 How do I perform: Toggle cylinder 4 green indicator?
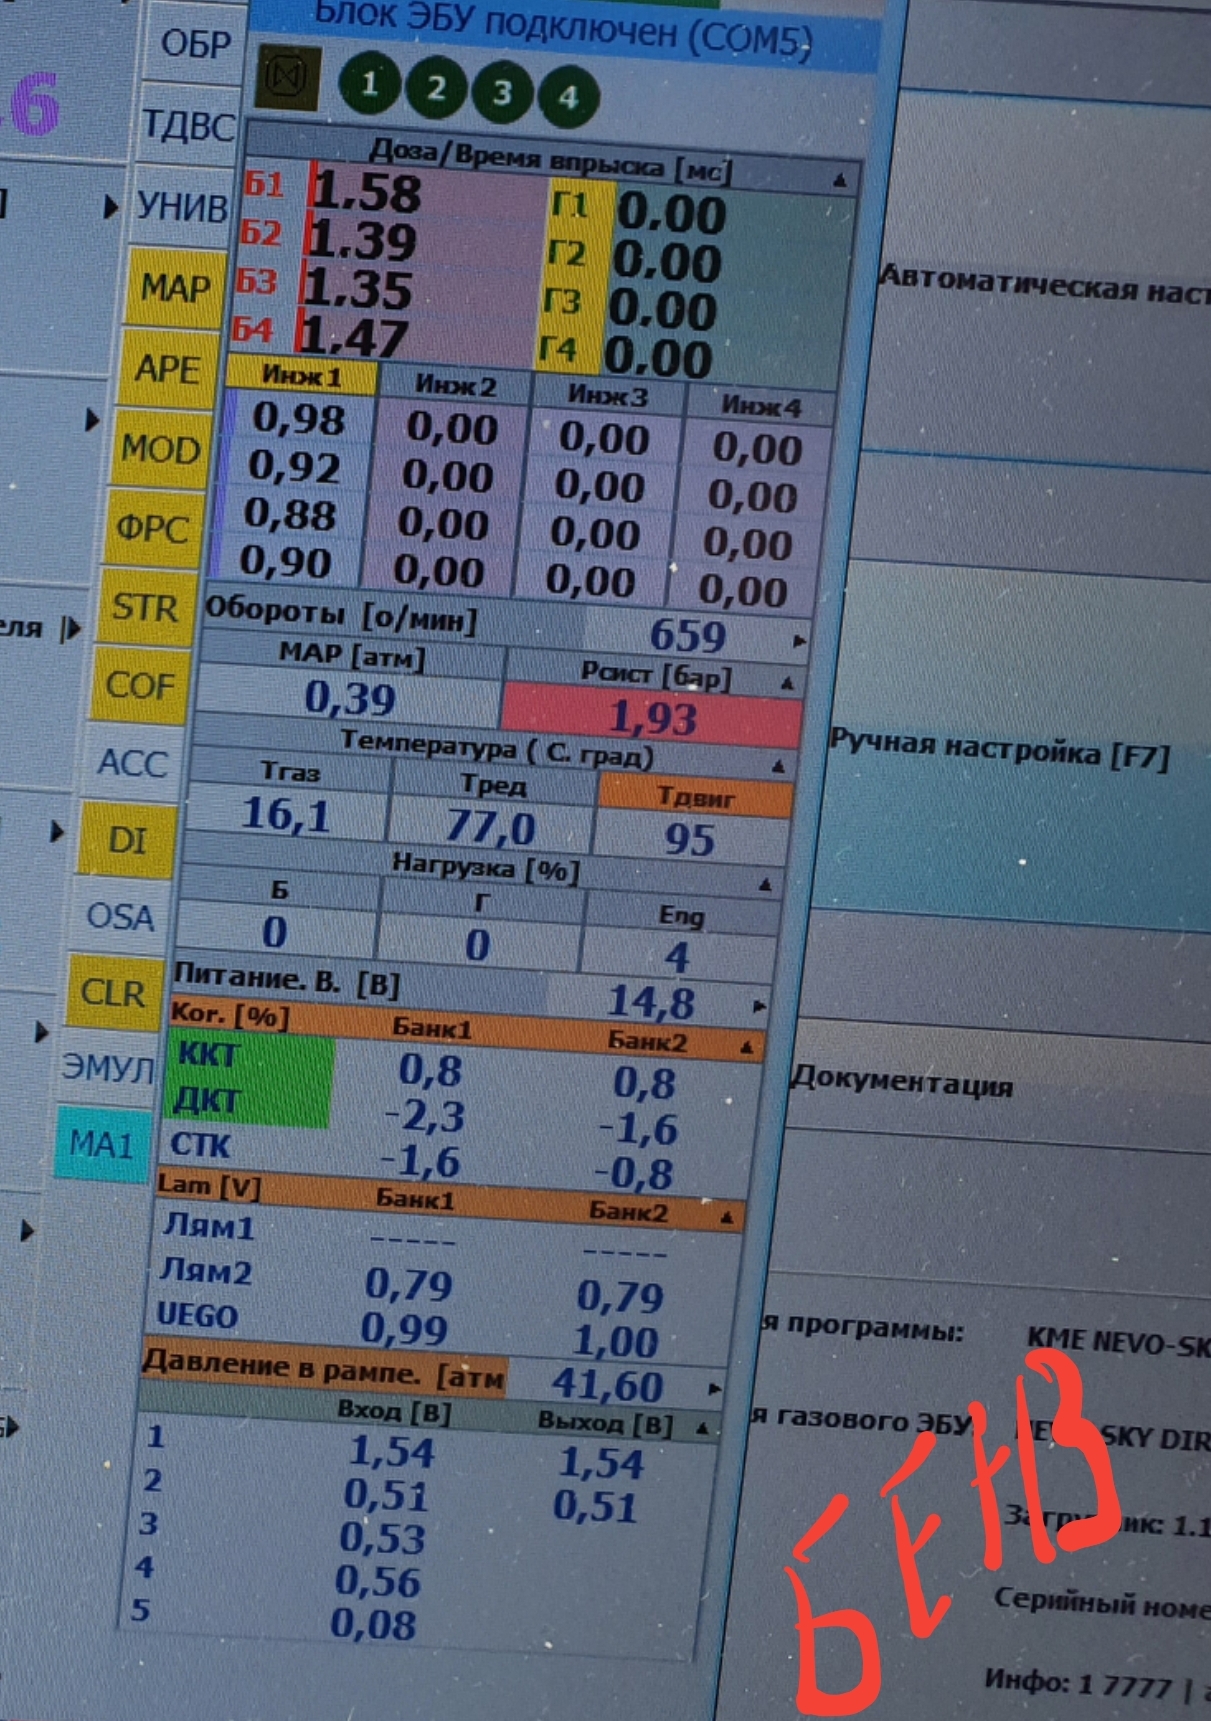568,97
